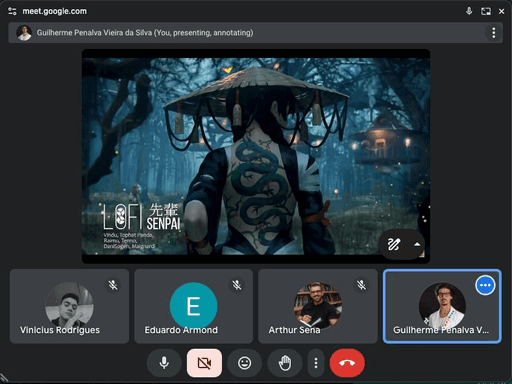Screen dimensions: 512x384
Task: Close the picture-in-picture window
Action: coord(501,11)
